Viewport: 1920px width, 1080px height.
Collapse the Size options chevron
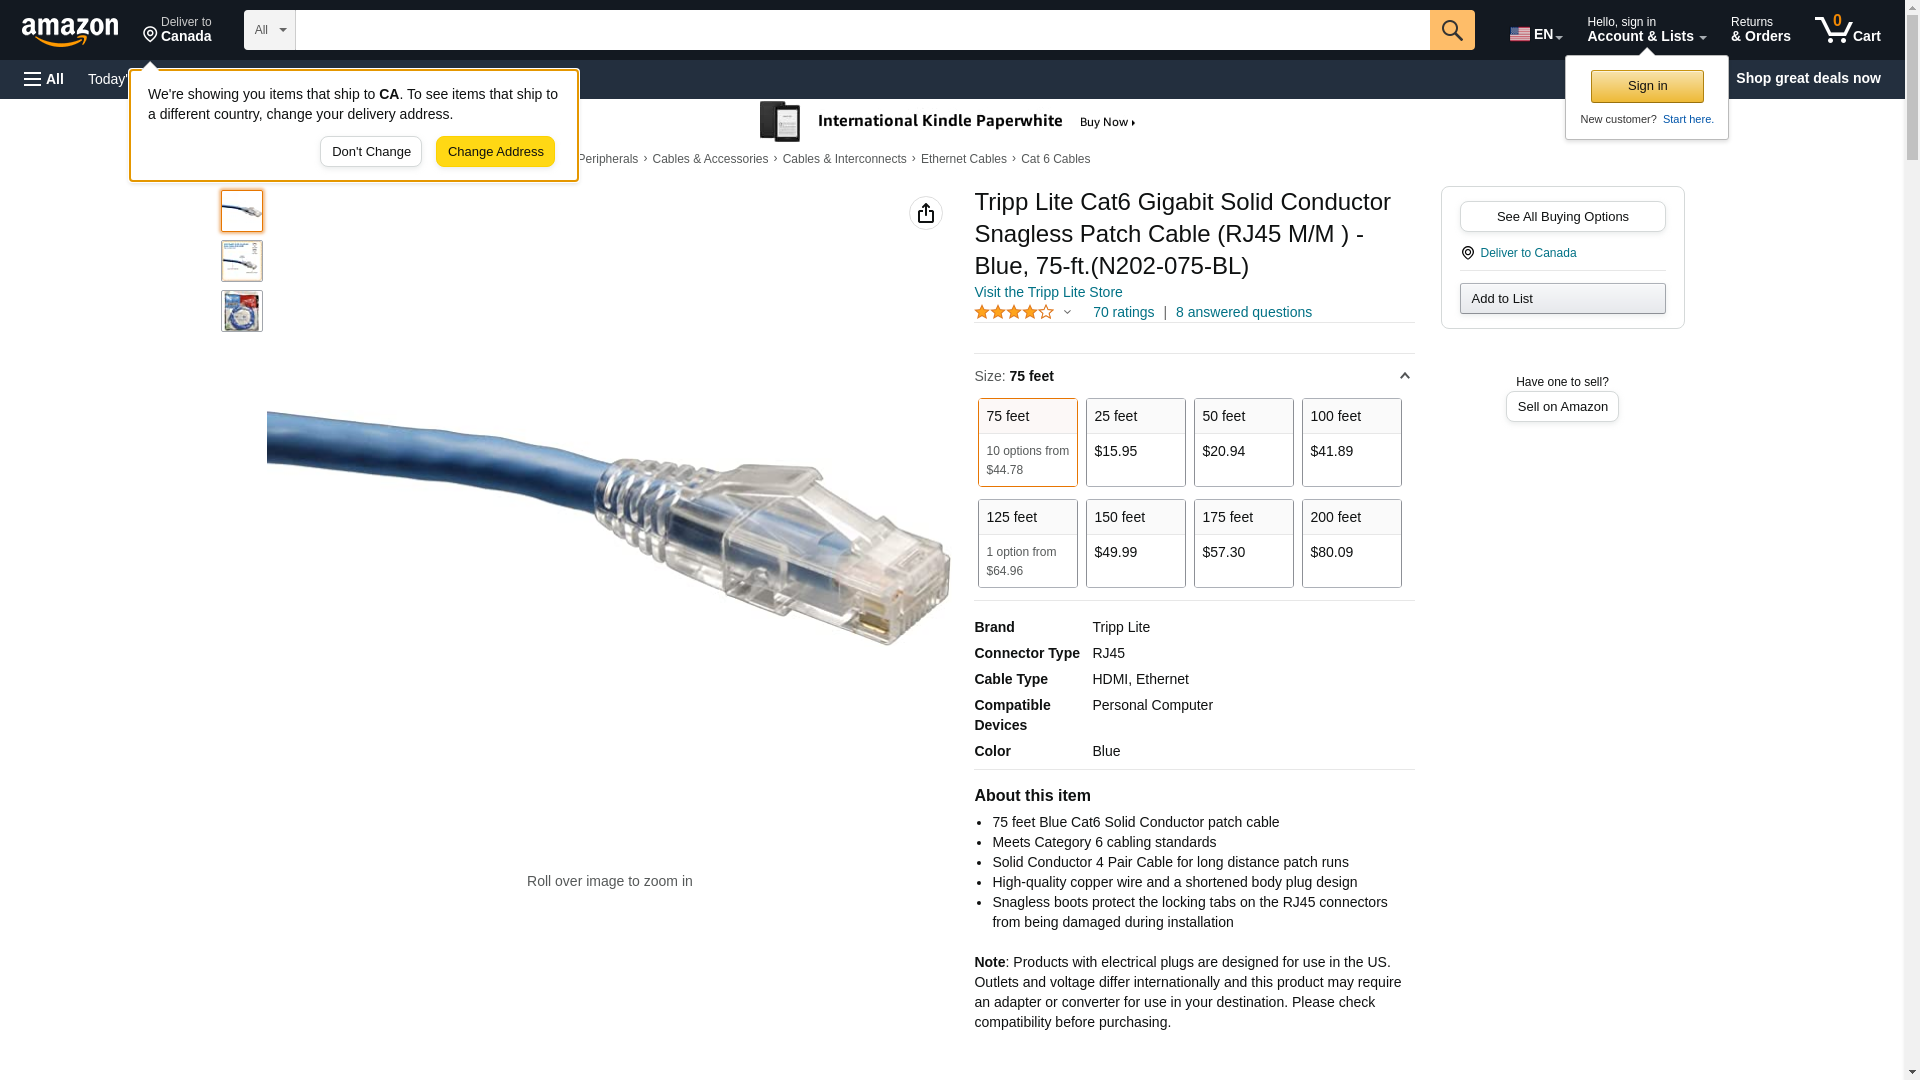tap(1404, 376)
